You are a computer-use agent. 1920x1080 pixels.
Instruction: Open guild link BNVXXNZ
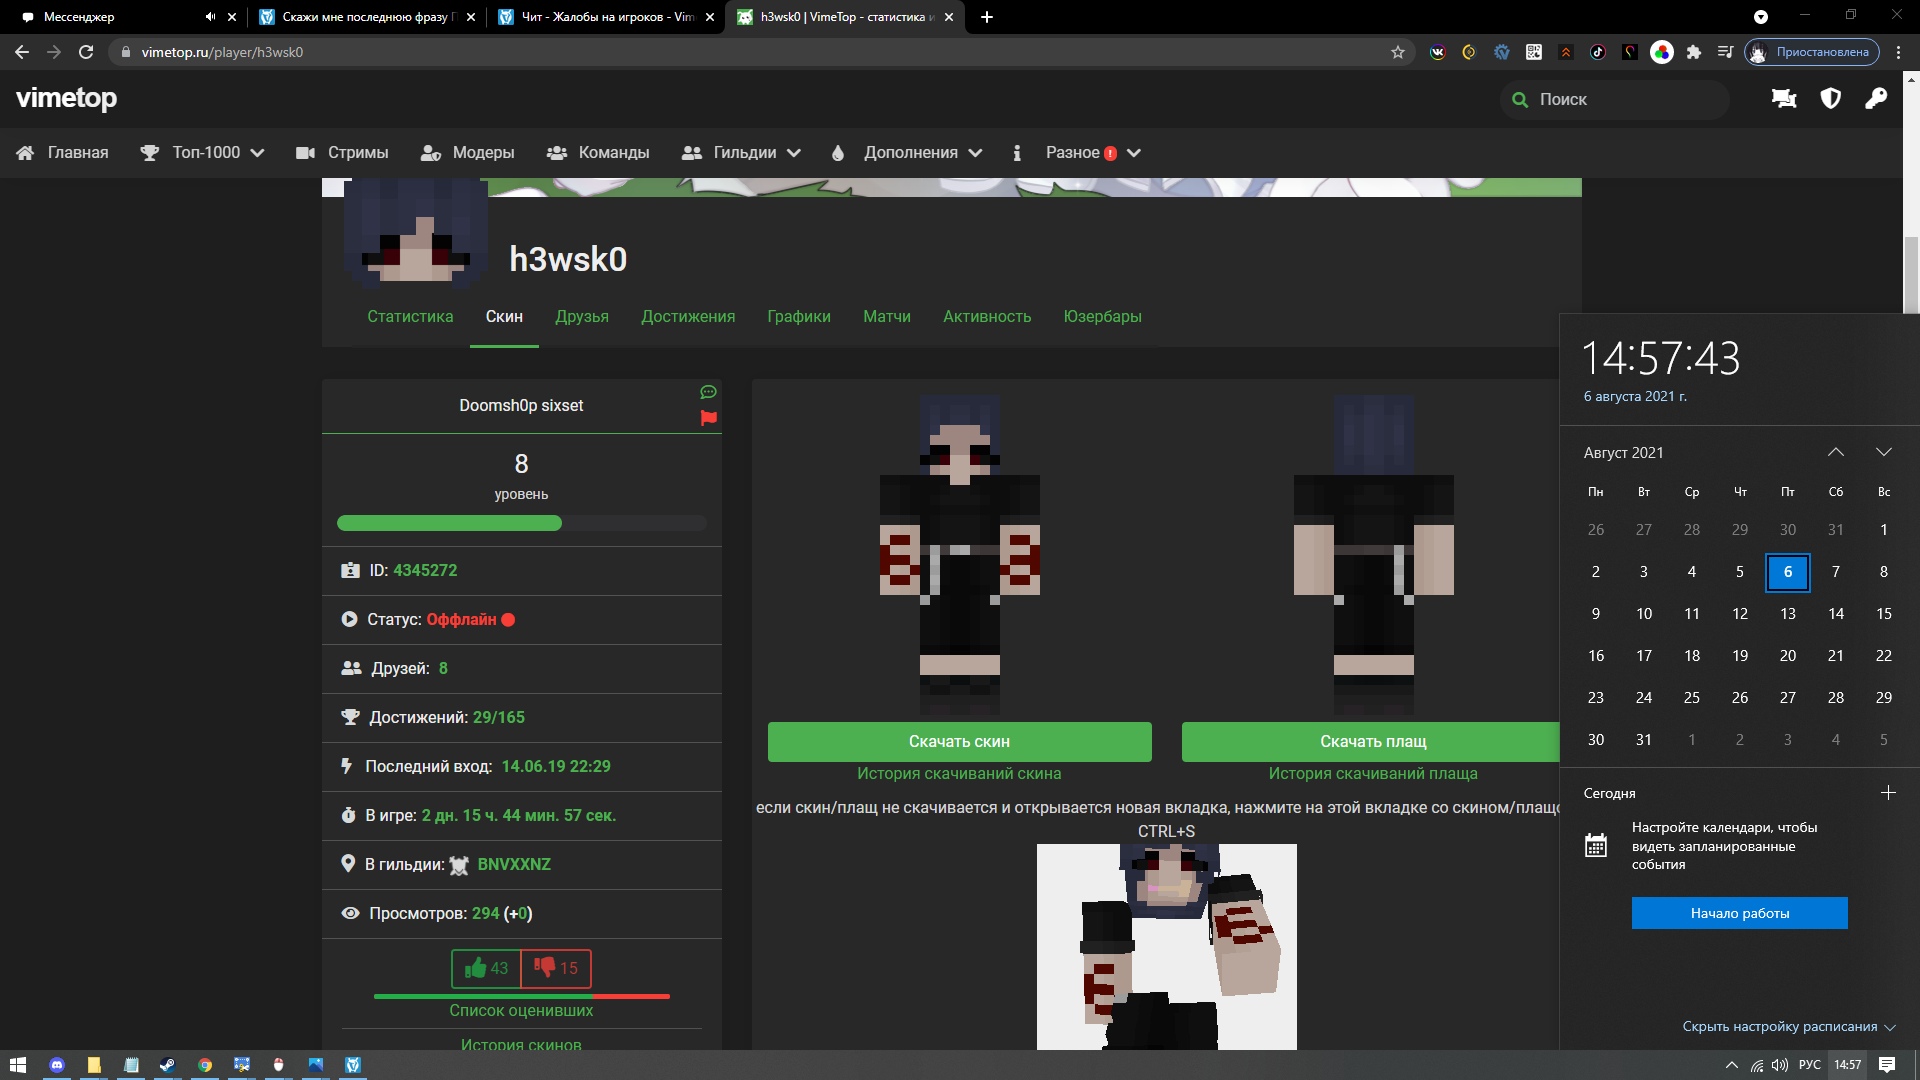click(x=514, y=864)
